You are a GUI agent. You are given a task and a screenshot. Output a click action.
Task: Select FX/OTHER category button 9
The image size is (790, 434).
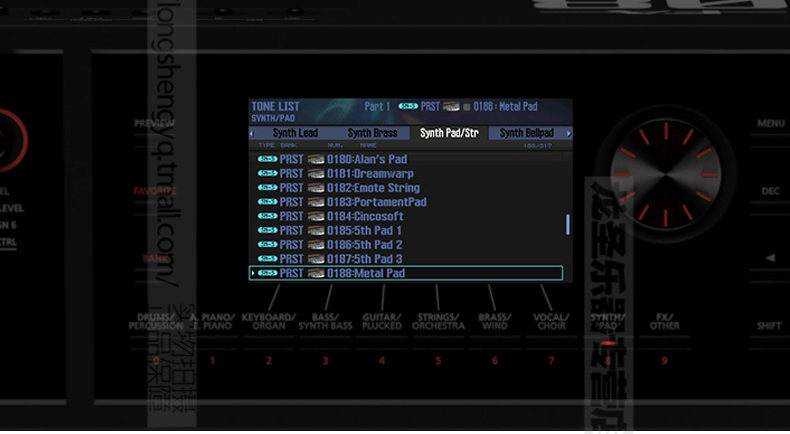tap(665, 338)
